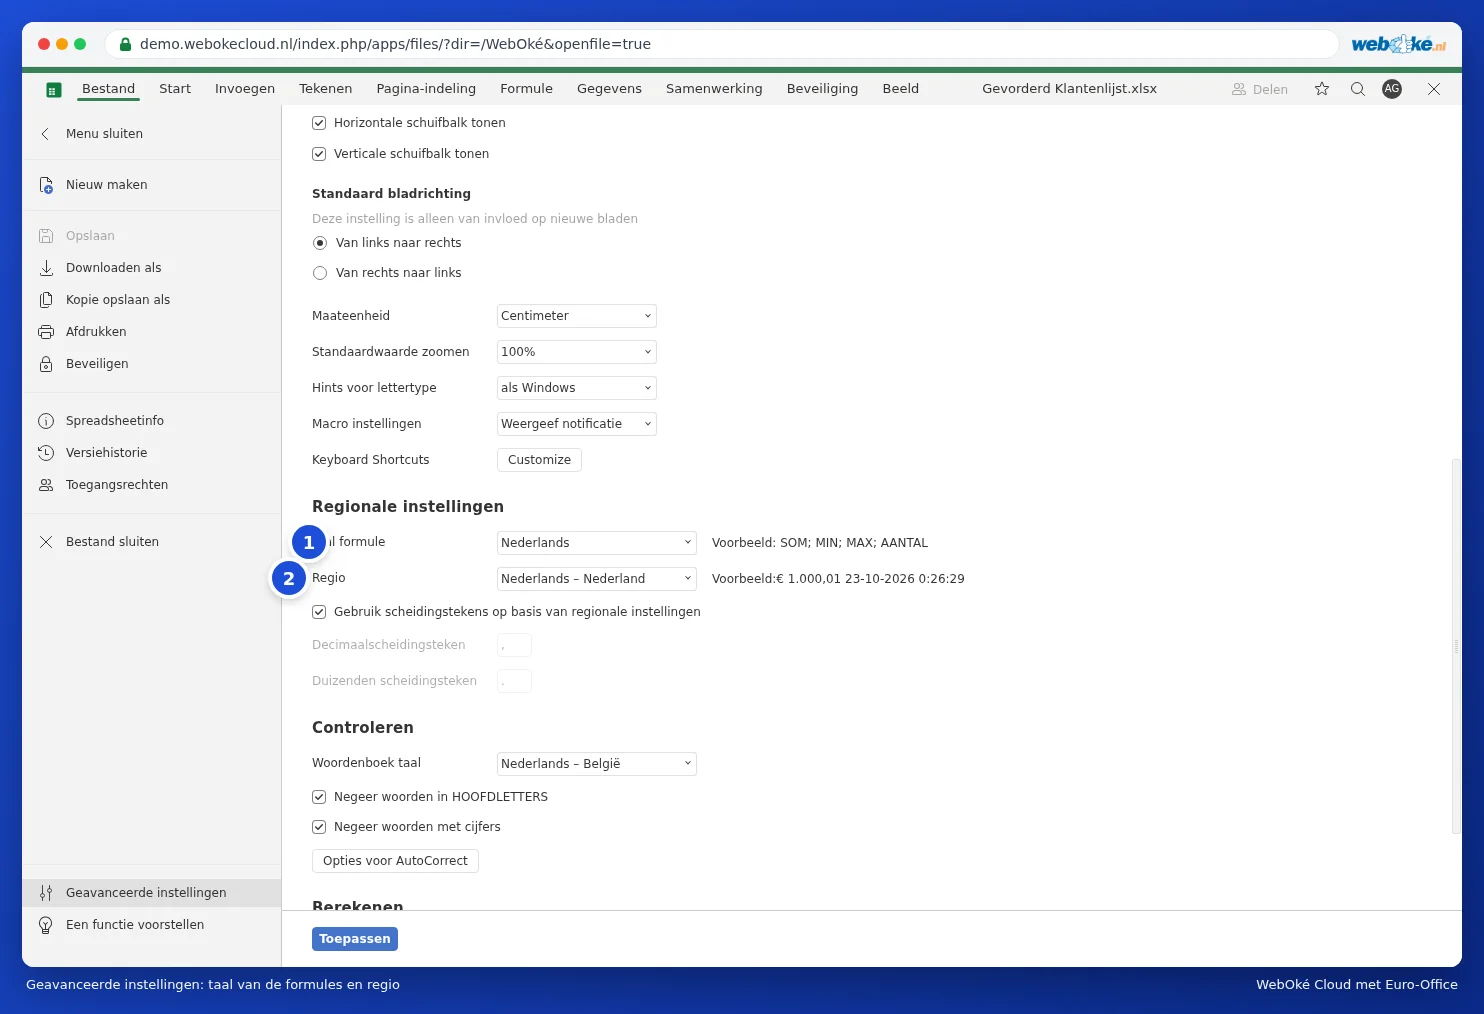Select Van rechts naar links radio button

[320, 273]
